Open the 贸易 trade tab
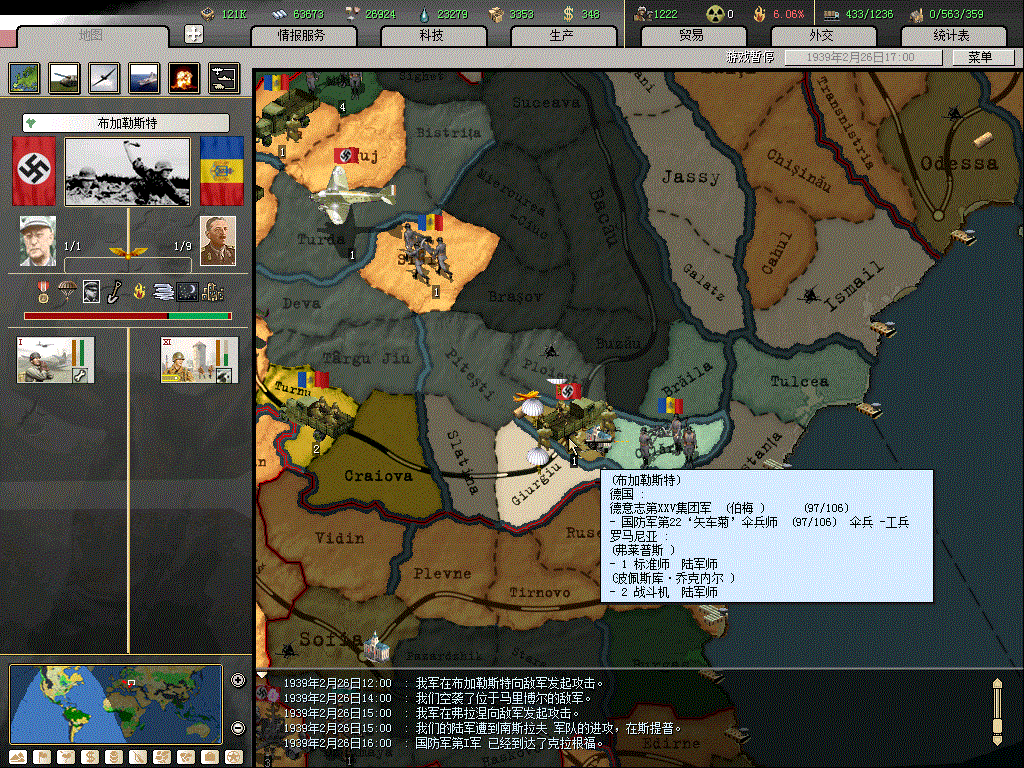 692,35
